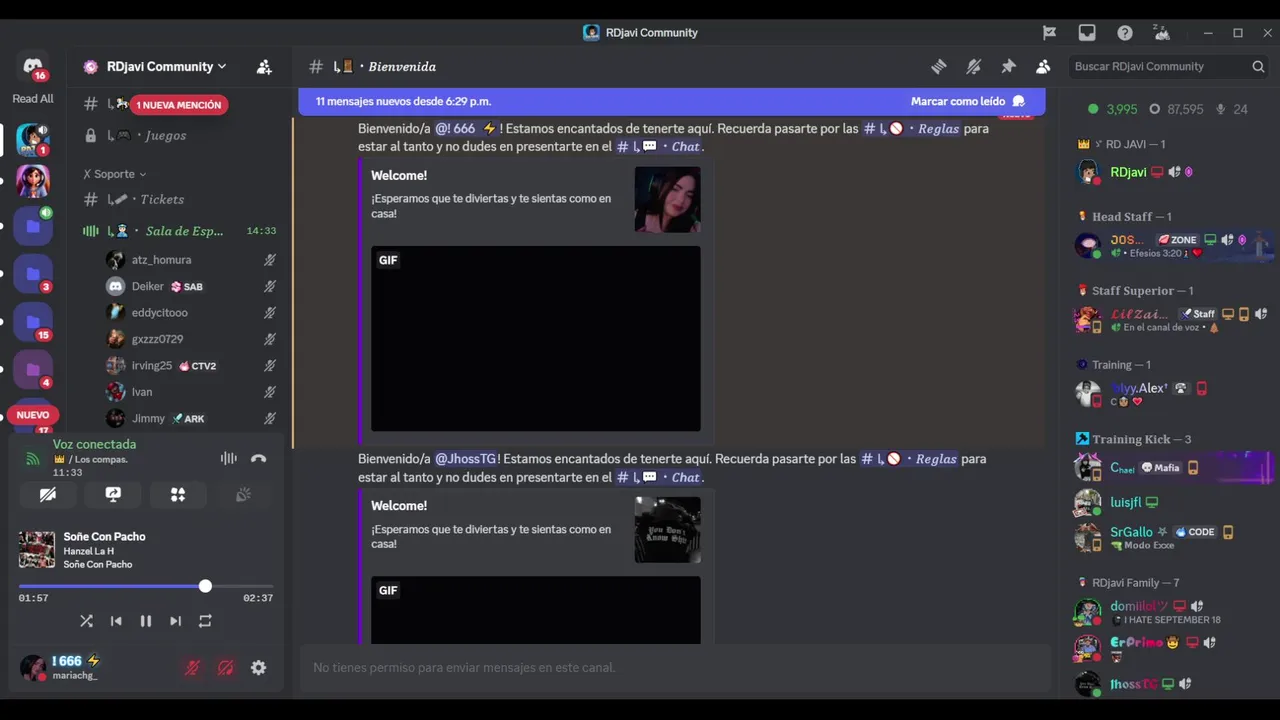This screenshot has width=1280, height=720.
Task: Open the mariachg_ user profile avatar
Action: tap(33, 668)
